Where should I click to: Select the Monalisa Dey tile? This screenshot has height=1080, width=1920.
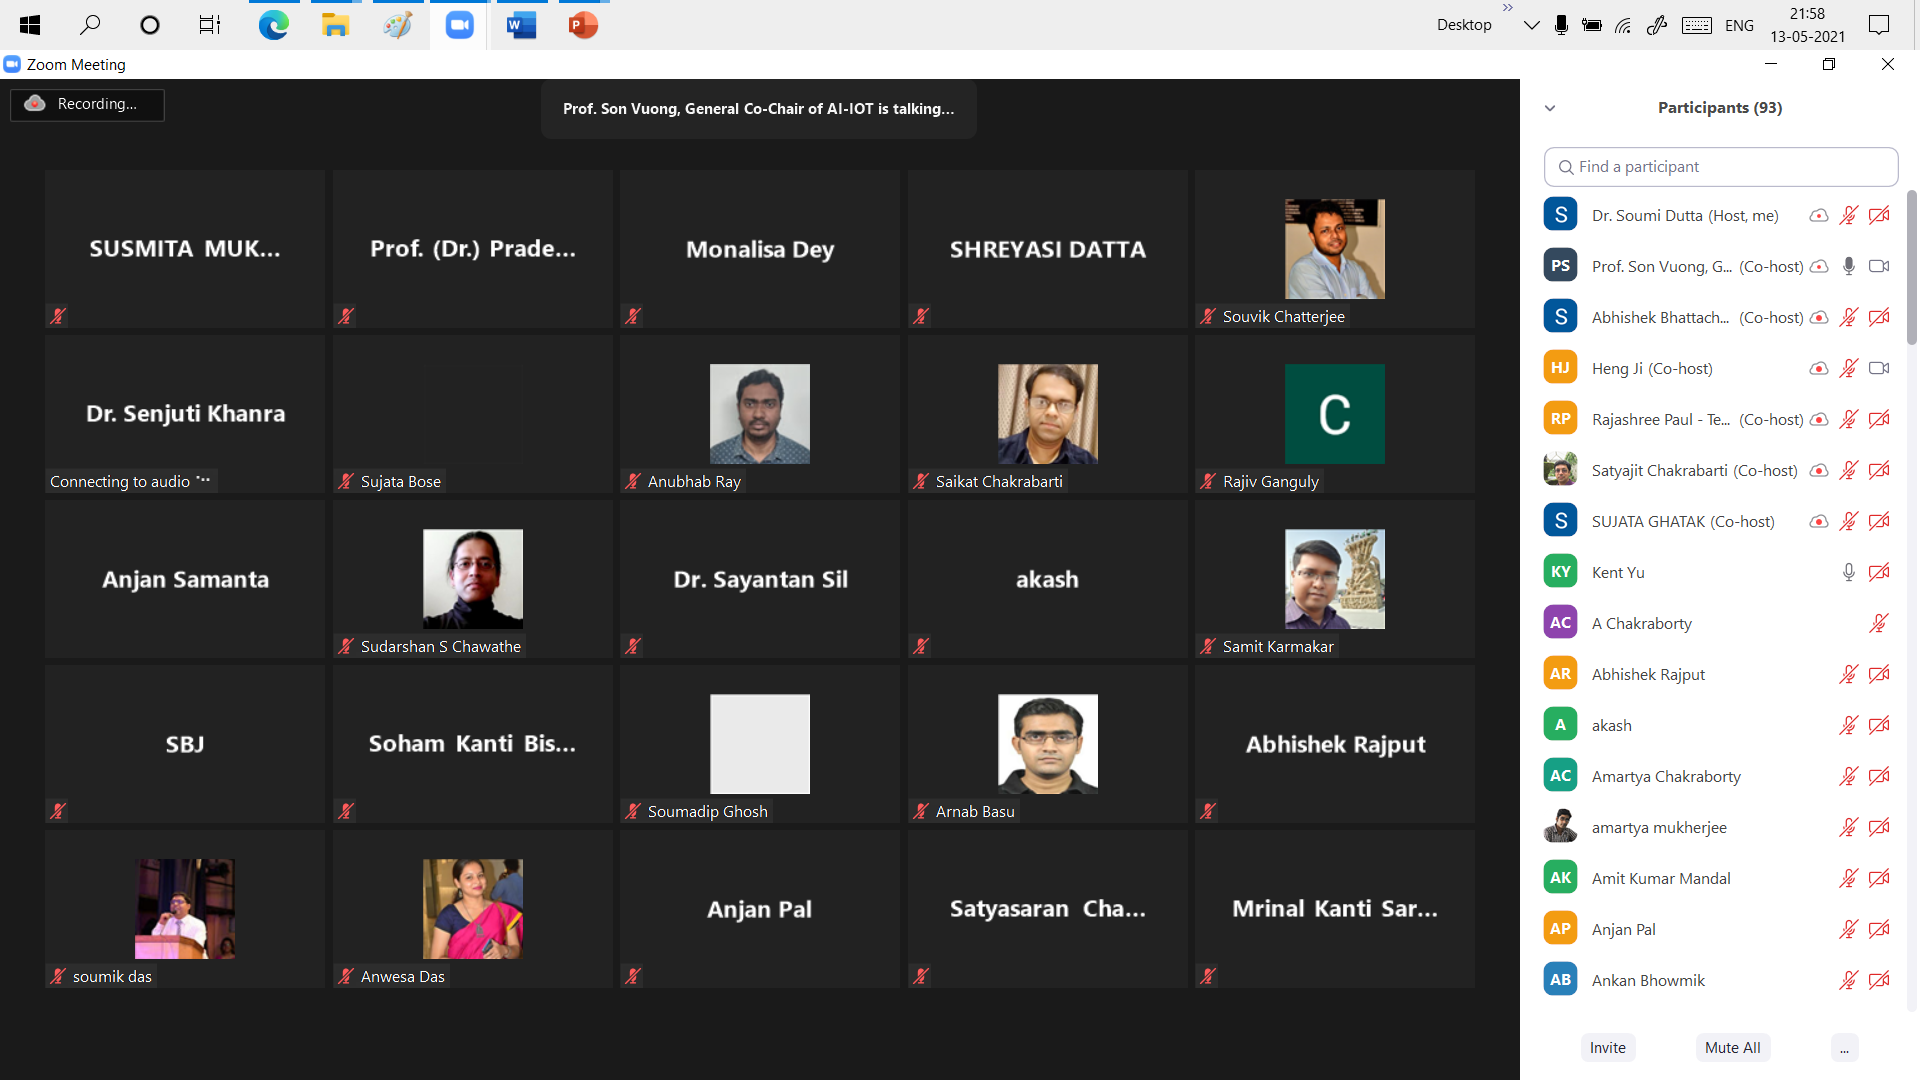[760, 249]
